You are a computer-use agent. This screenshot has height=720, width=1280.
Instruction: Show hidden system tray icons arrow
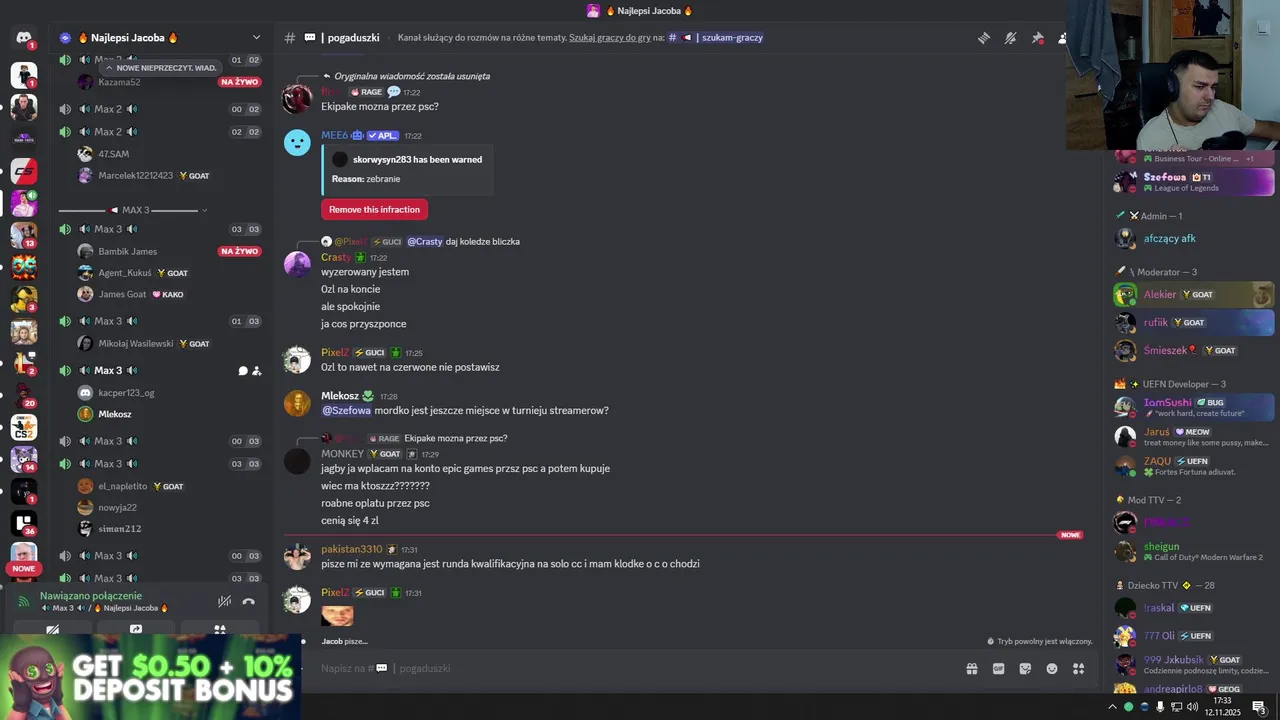(x=1112, y=707)
